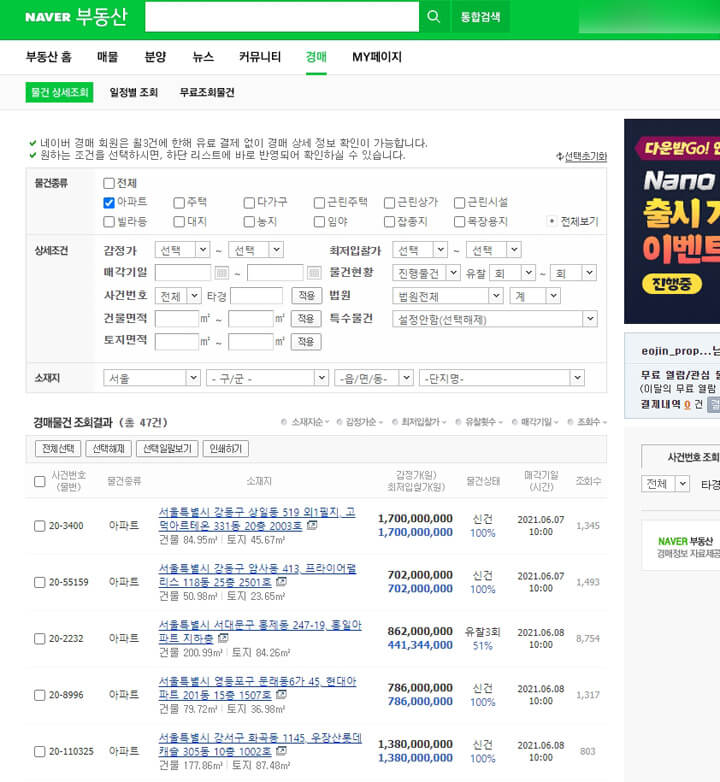Viewport: 720px width, 782px height.
Task: Open 서울 region dropdown
Action: click(152, 378)
